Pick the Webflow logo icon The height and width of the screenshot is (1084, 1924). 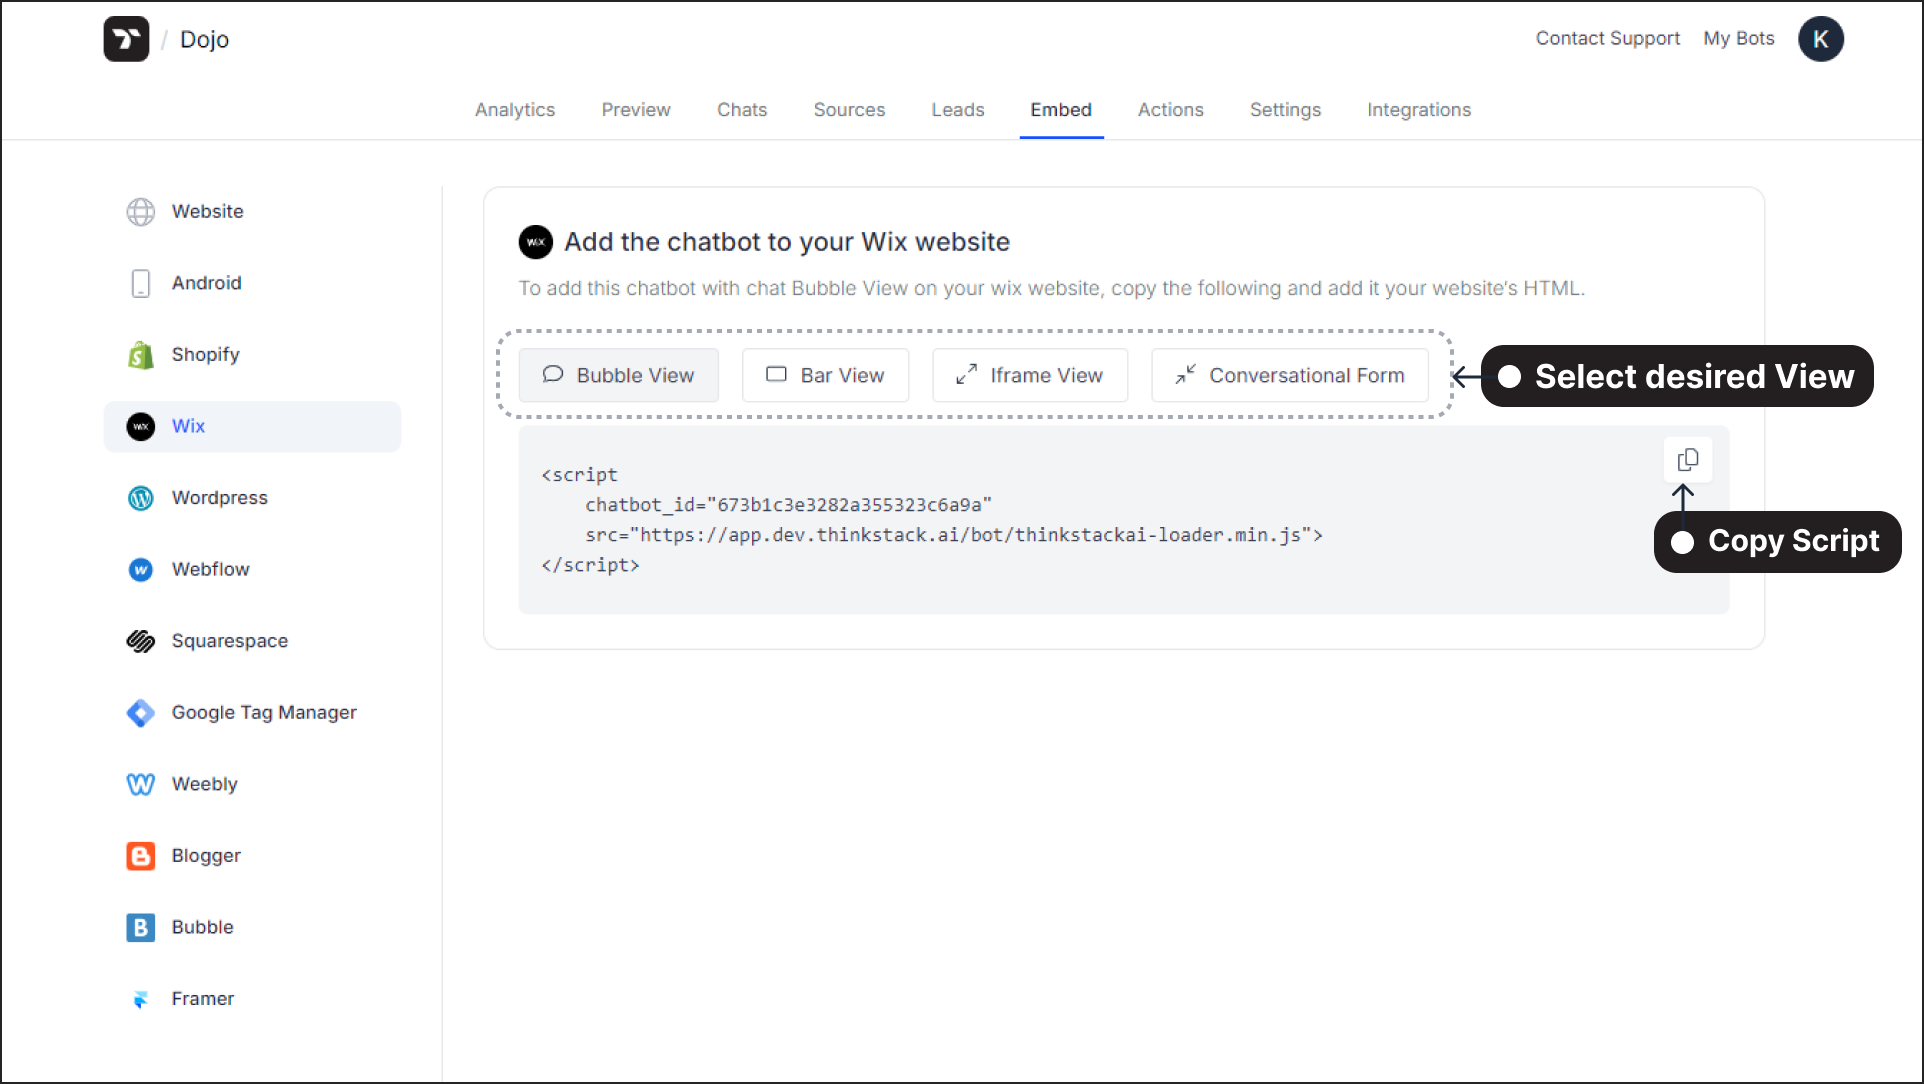(x=141, y=570)
